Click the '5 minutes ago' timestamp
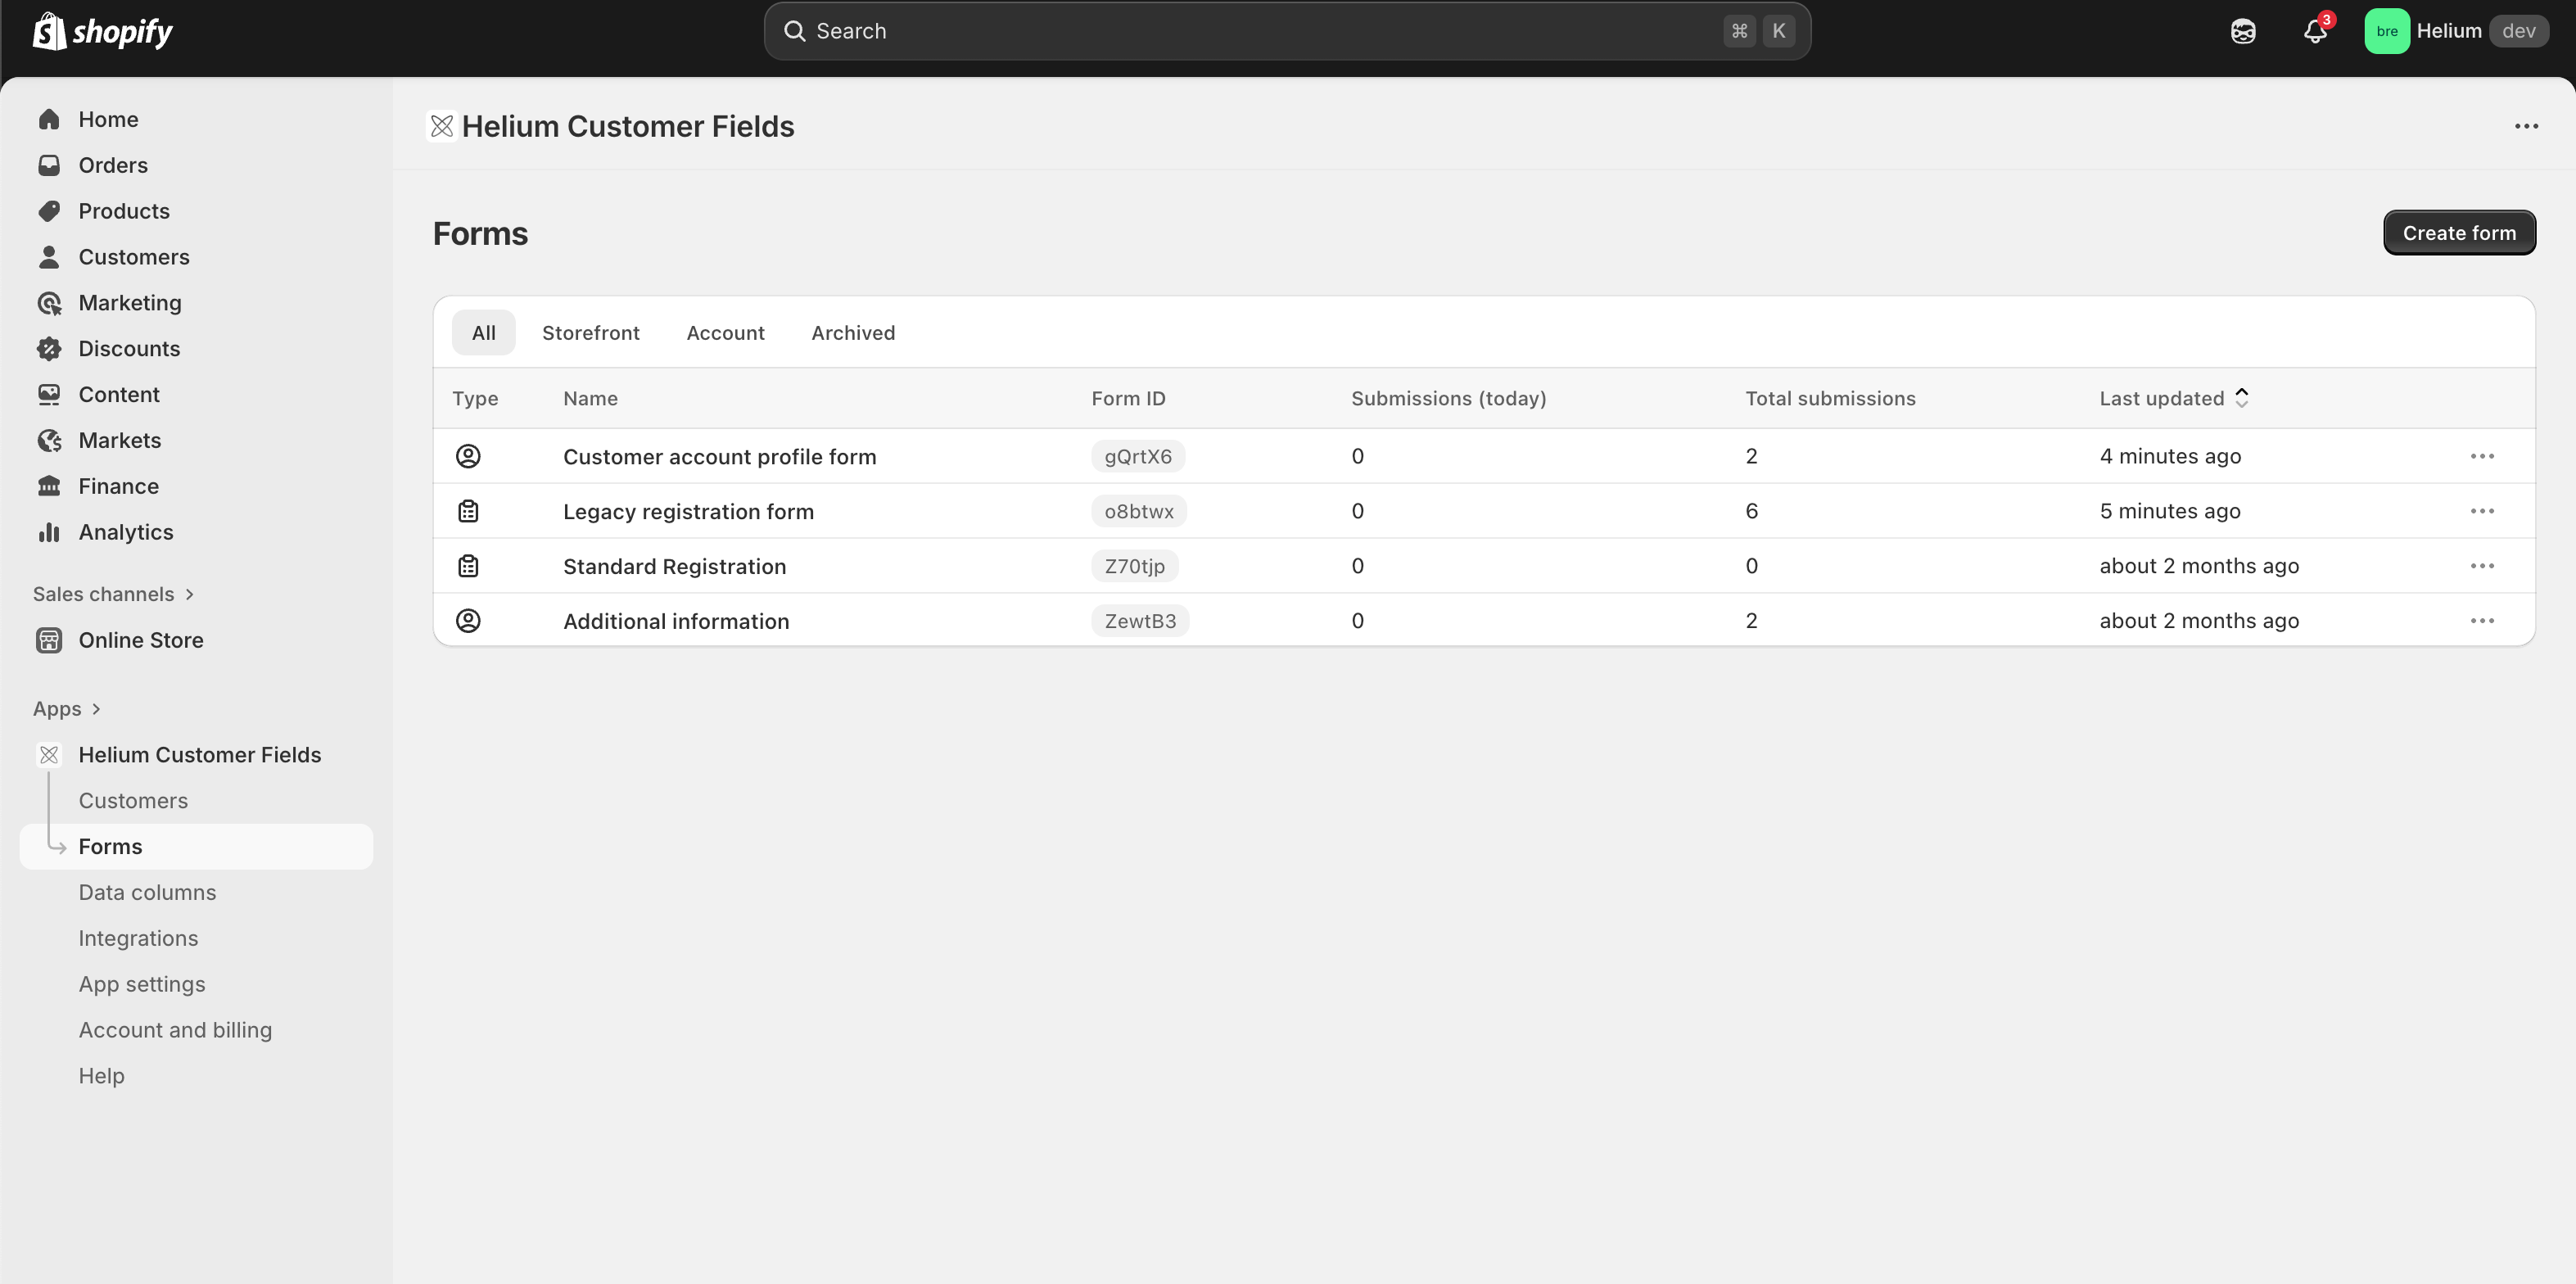 pos(2170,511)
